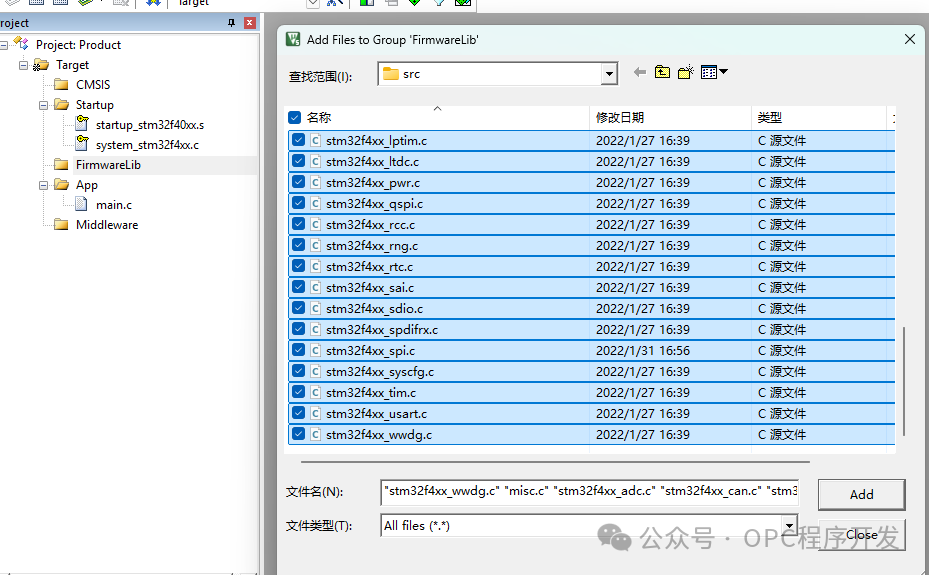Screen dimensions: 929x575
Task: Select the App group label
Action: (x=87, y=185)
